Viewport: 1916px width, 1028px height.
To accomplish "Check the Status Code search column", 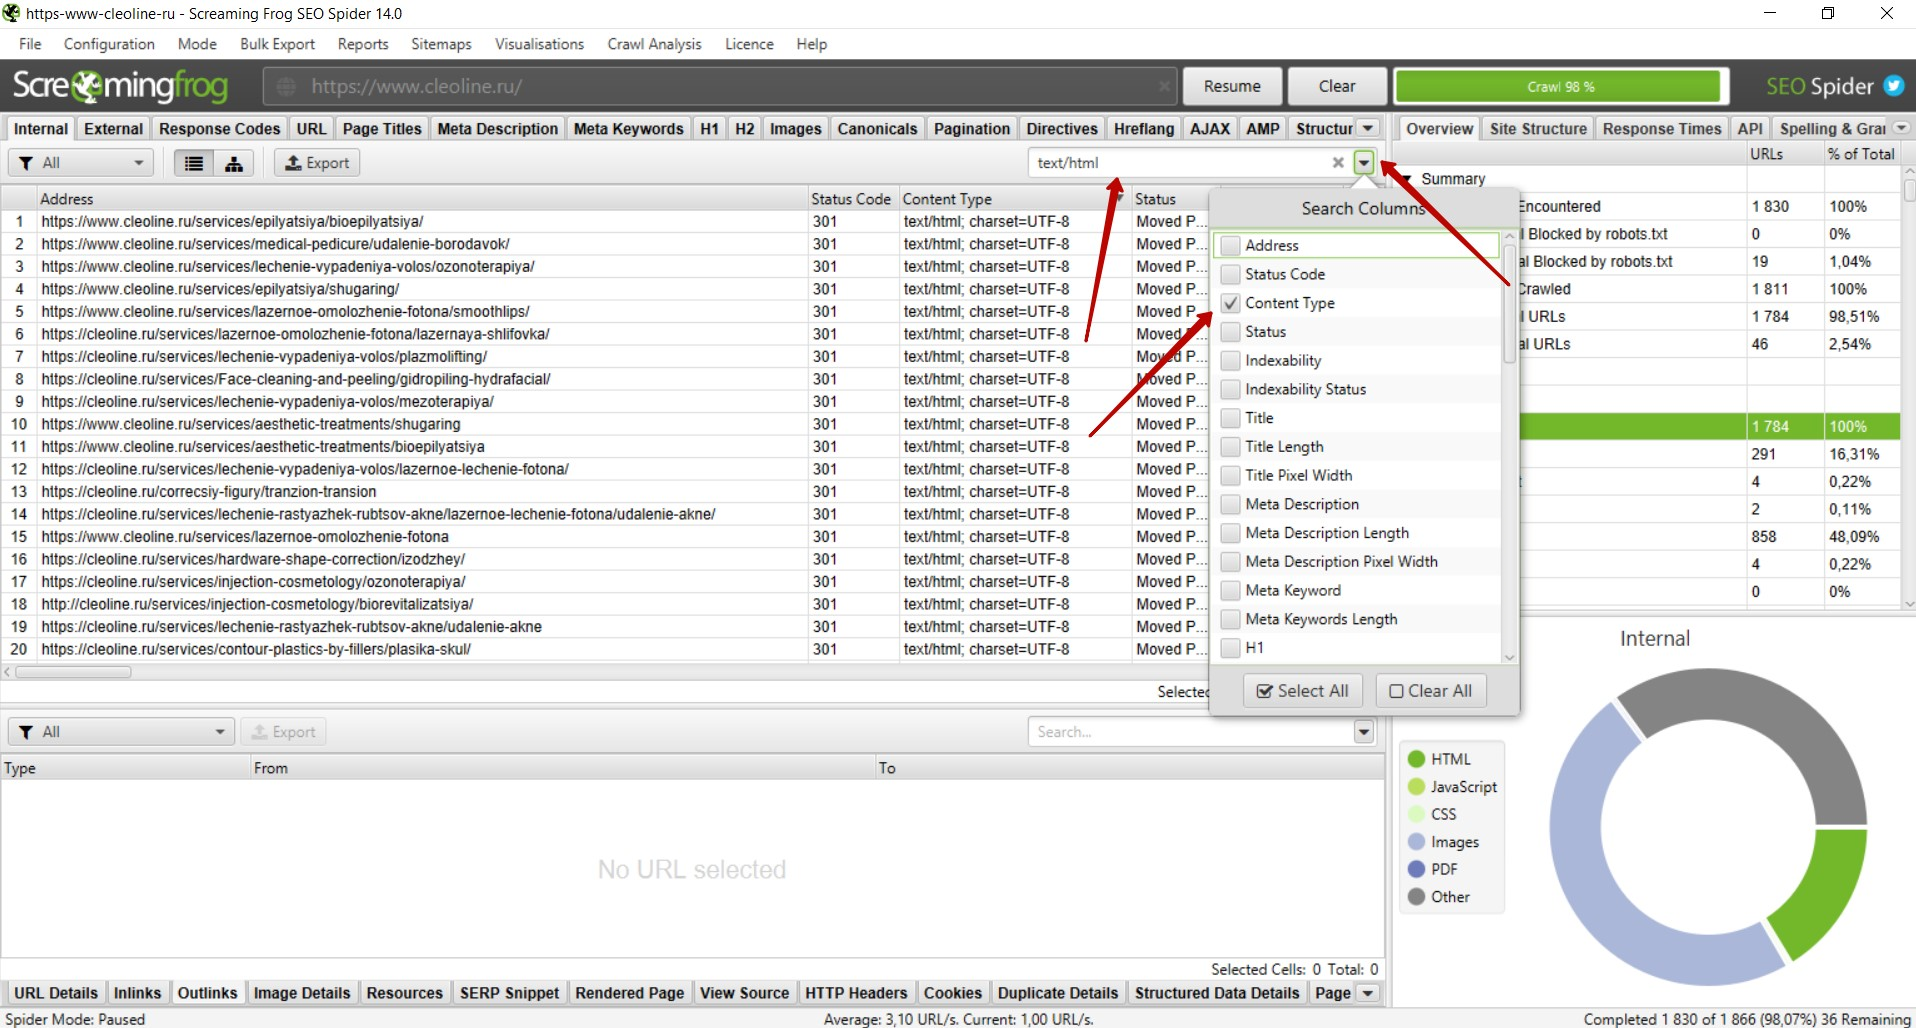I will 1230,274.
